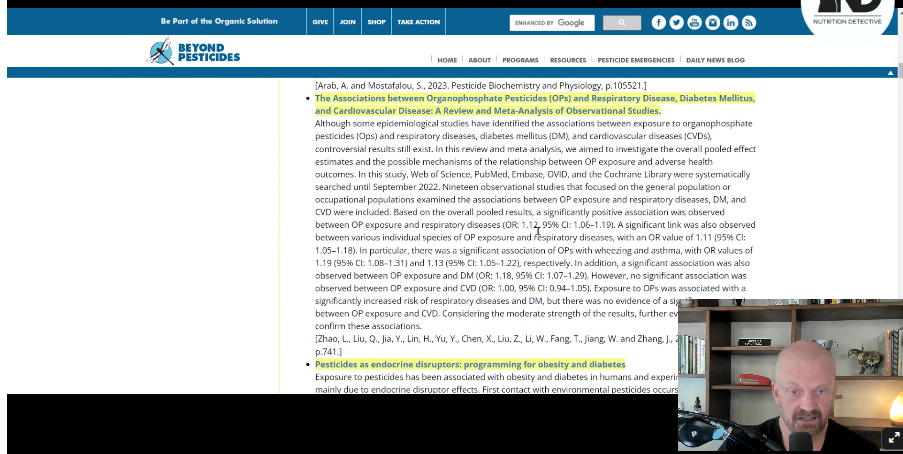
Task: Click the Arab and Mostafalou 2023 citation text
Action: click(x=480, y=85)
